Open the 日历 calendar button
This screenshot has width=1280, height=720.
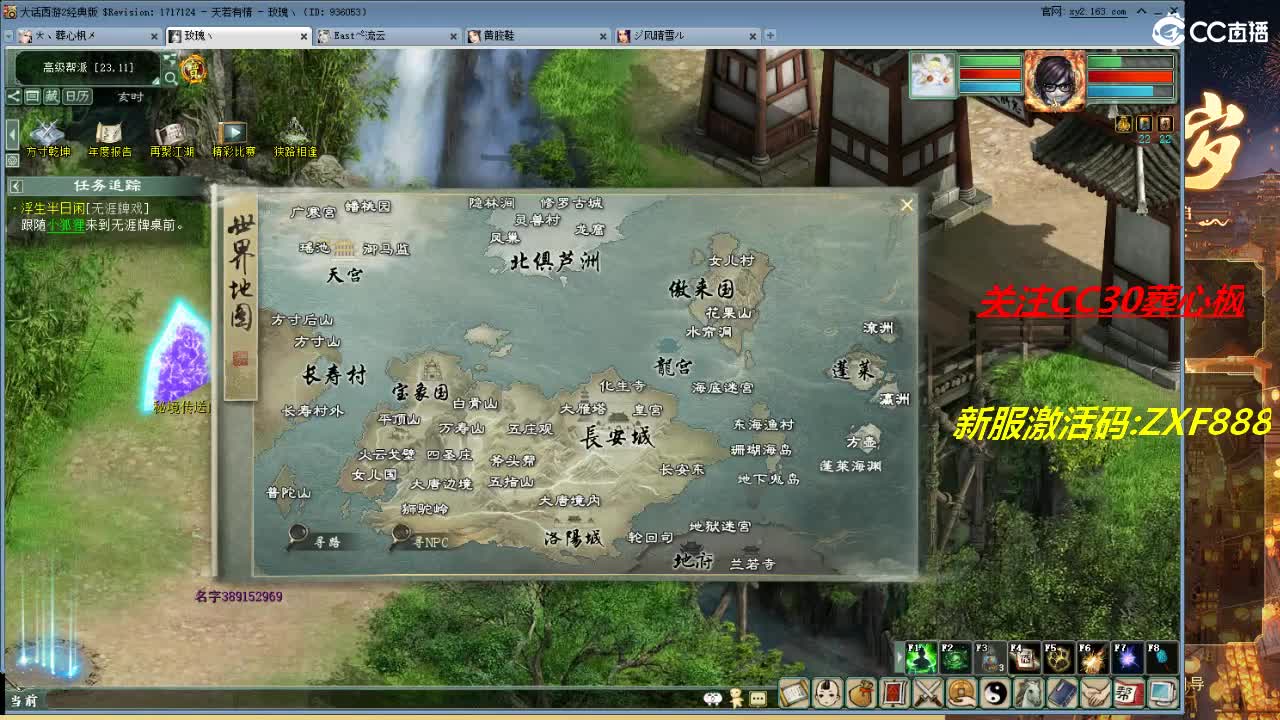77,96
